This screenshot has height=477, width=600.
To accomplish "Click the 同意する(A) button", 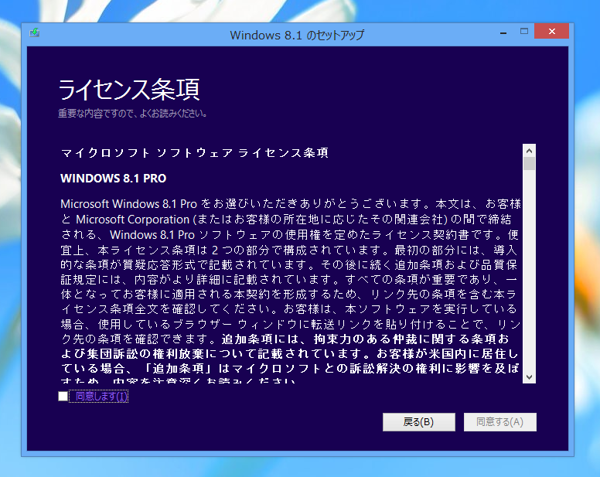I will coord(500,422).
